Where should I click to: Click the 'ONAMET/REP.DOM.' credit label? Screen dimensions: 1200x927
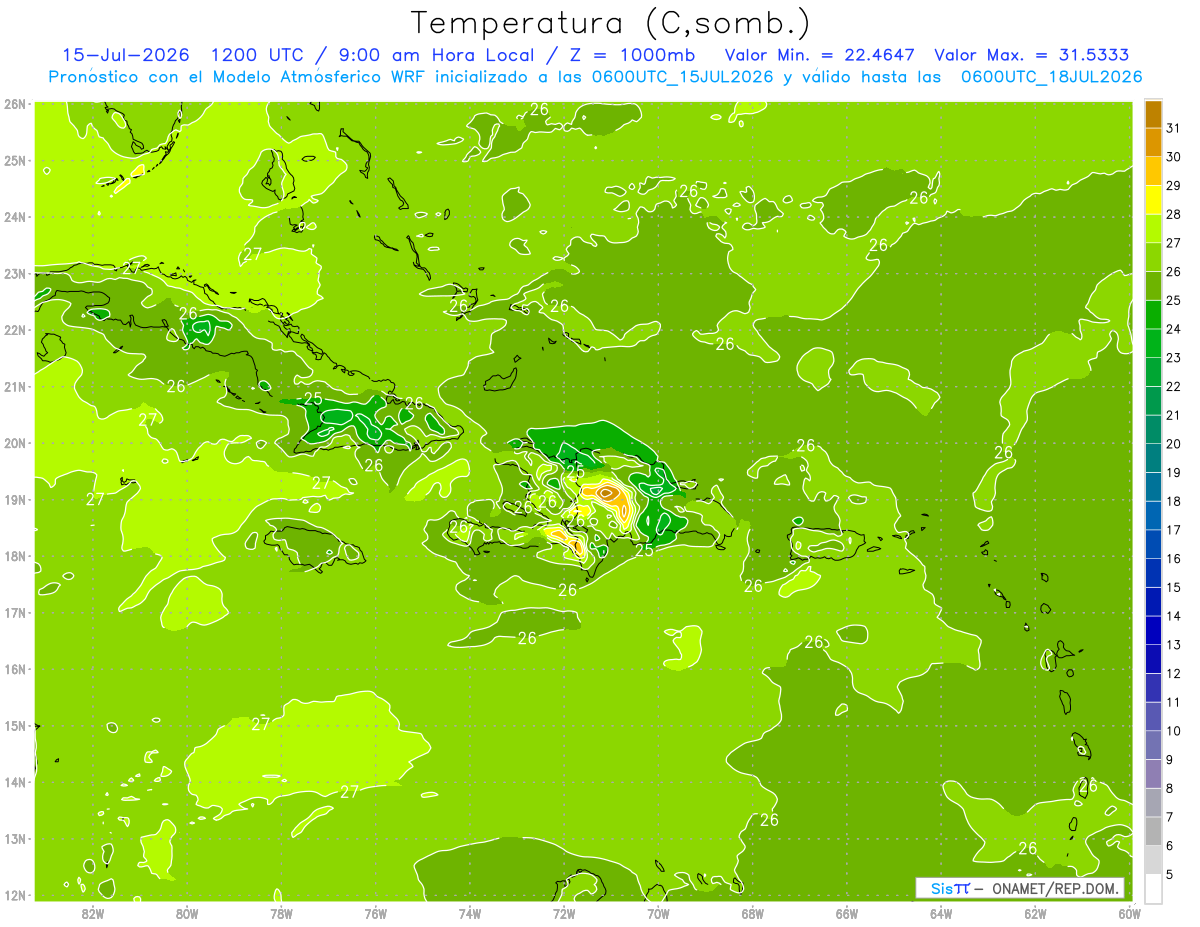[1054, 888]
